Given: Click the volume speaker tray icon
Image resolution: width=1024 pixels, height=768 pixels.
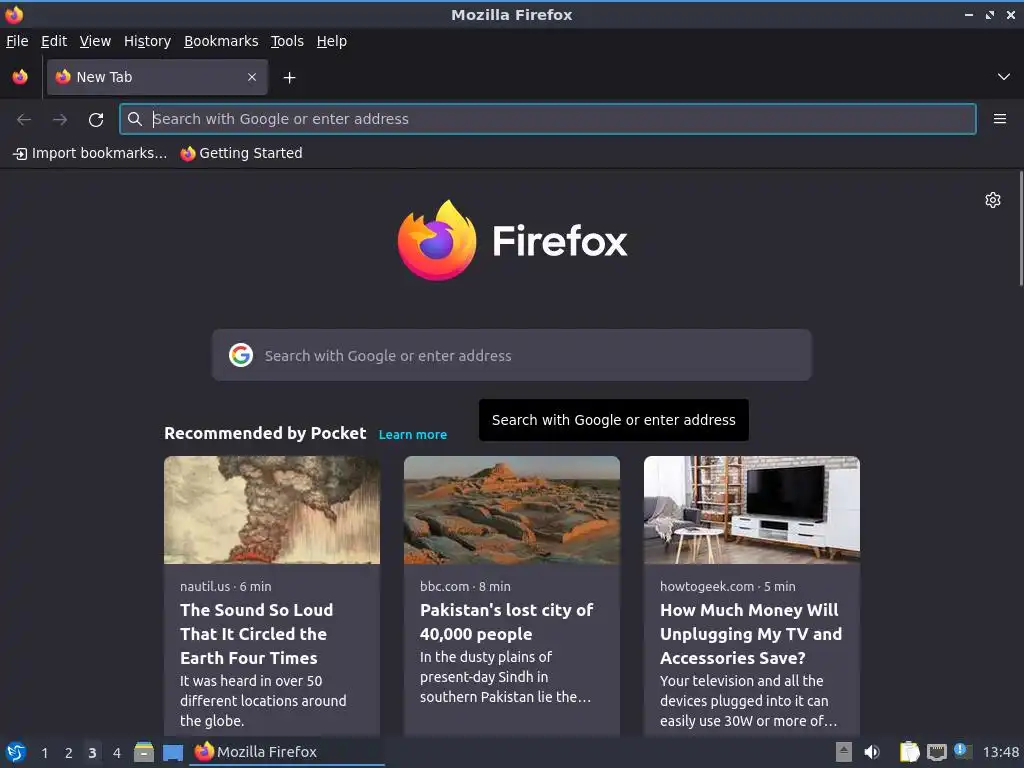Looking at the screenshot, I should (x=872, y=752).
